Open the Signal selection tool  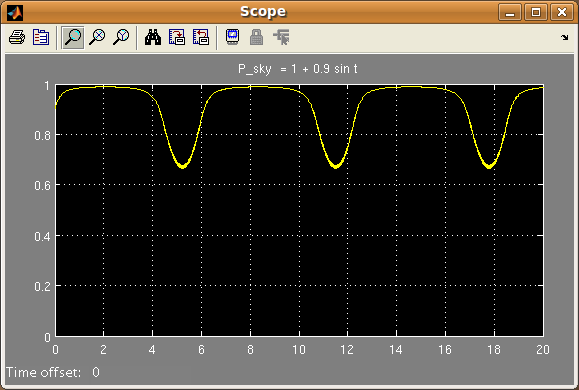pyautogui.click(x=281, y=37)
